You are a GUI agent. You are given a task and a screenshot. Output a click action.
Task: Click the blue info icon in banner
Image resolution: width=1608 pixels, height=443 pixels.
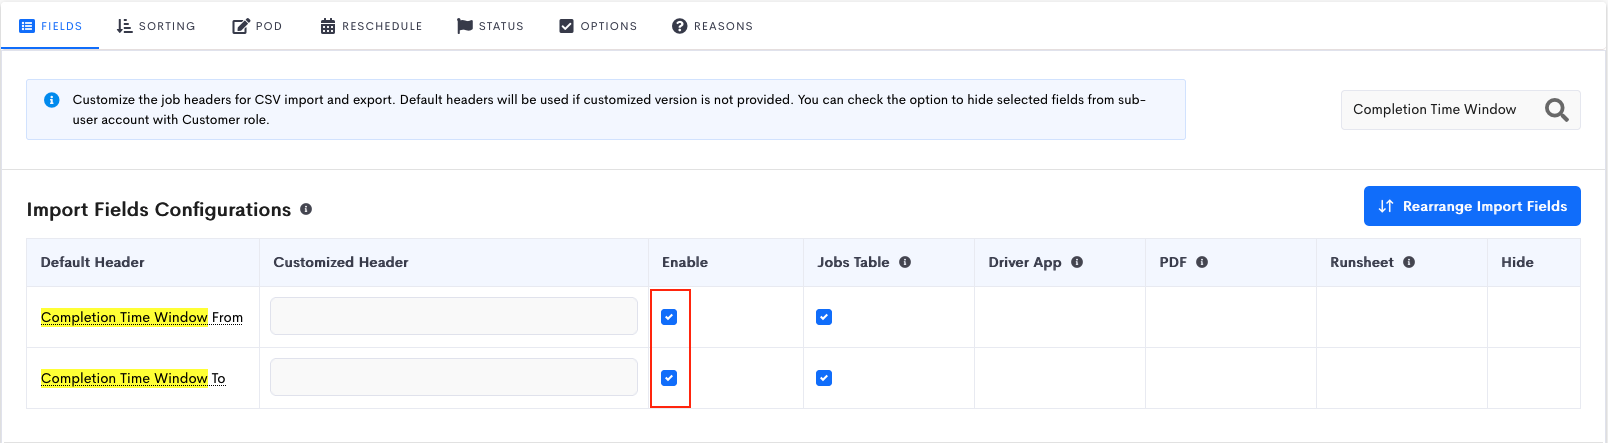pyautogui.click(x=52, y=100)
